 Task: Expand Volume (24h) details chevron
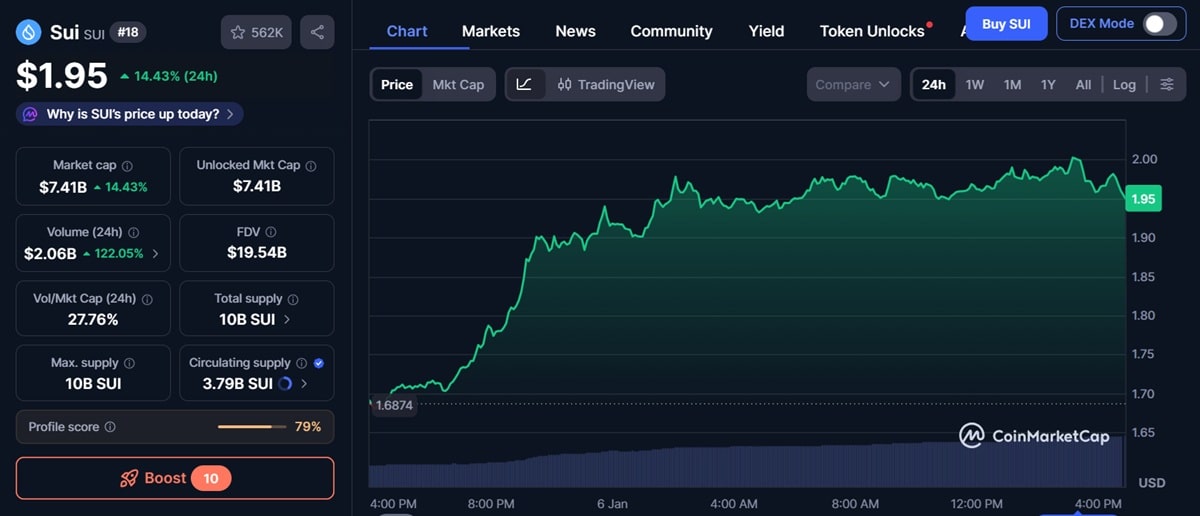pos(155,253)
